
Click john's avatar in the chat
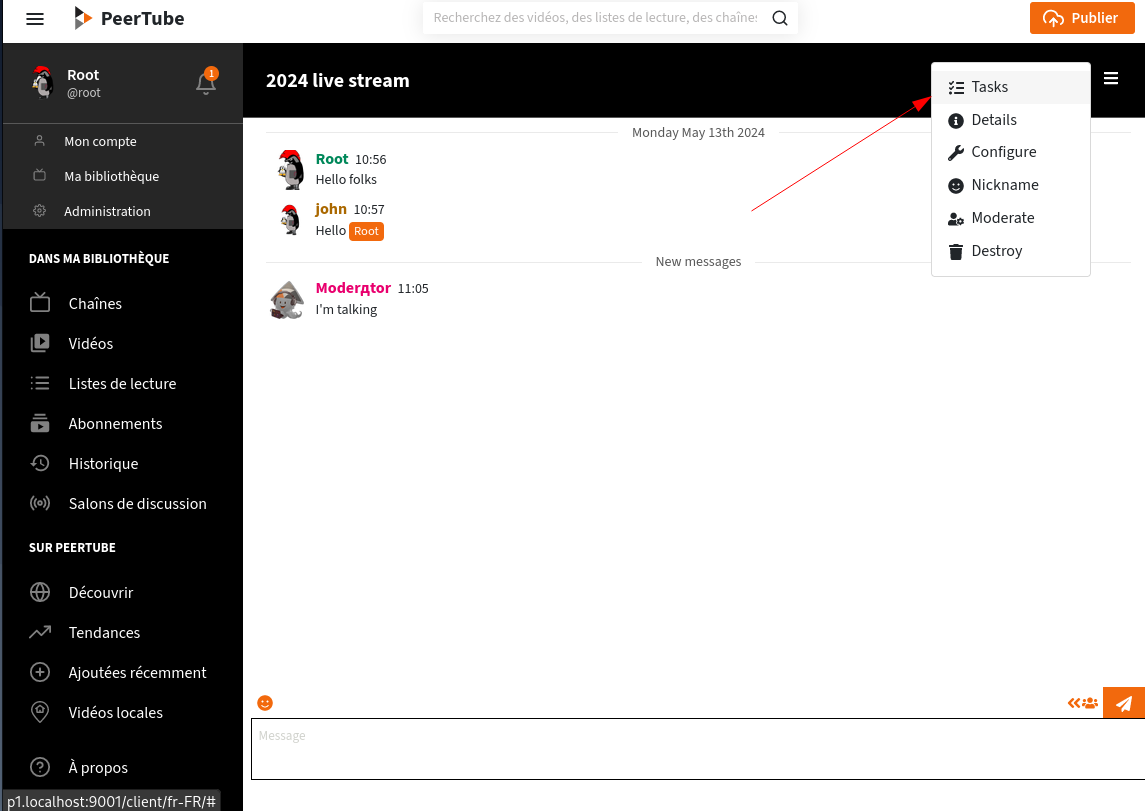pyautogui.click(x=291, y=220)
